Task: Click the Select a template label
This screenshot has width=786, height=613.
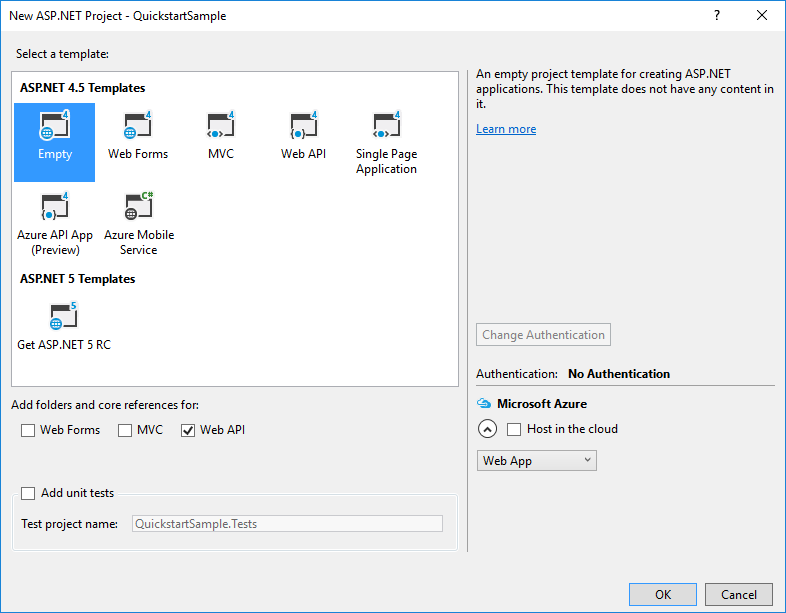Action: (x=62, y=54)
